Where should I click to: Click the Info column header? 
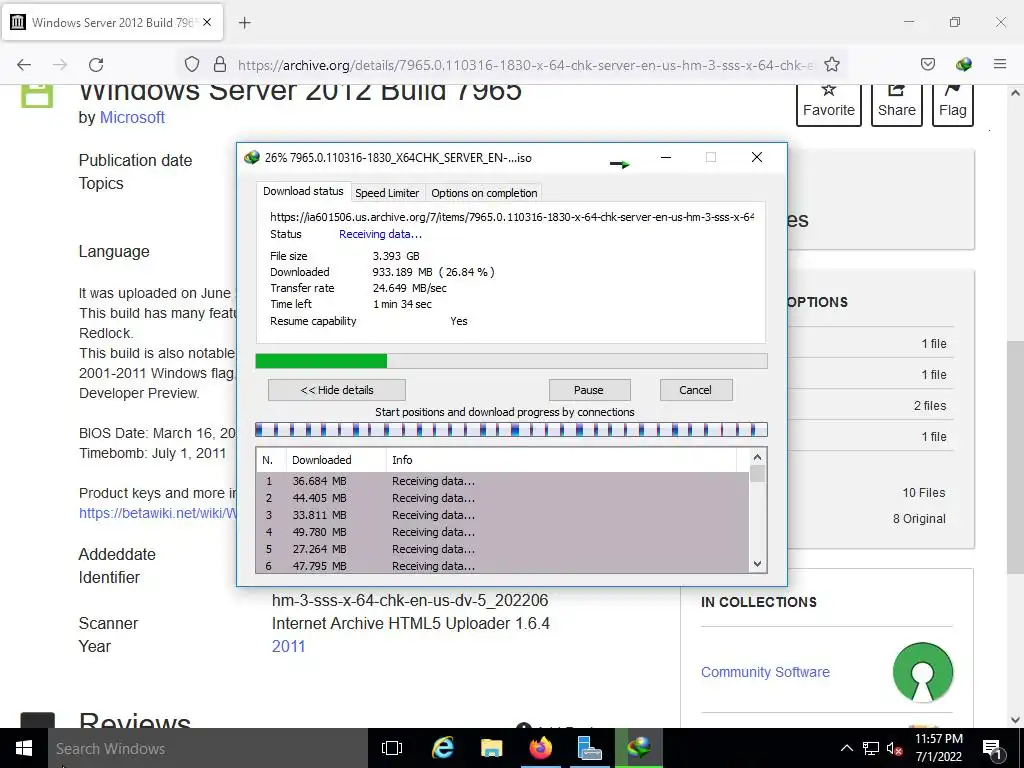tap(561, 460)
